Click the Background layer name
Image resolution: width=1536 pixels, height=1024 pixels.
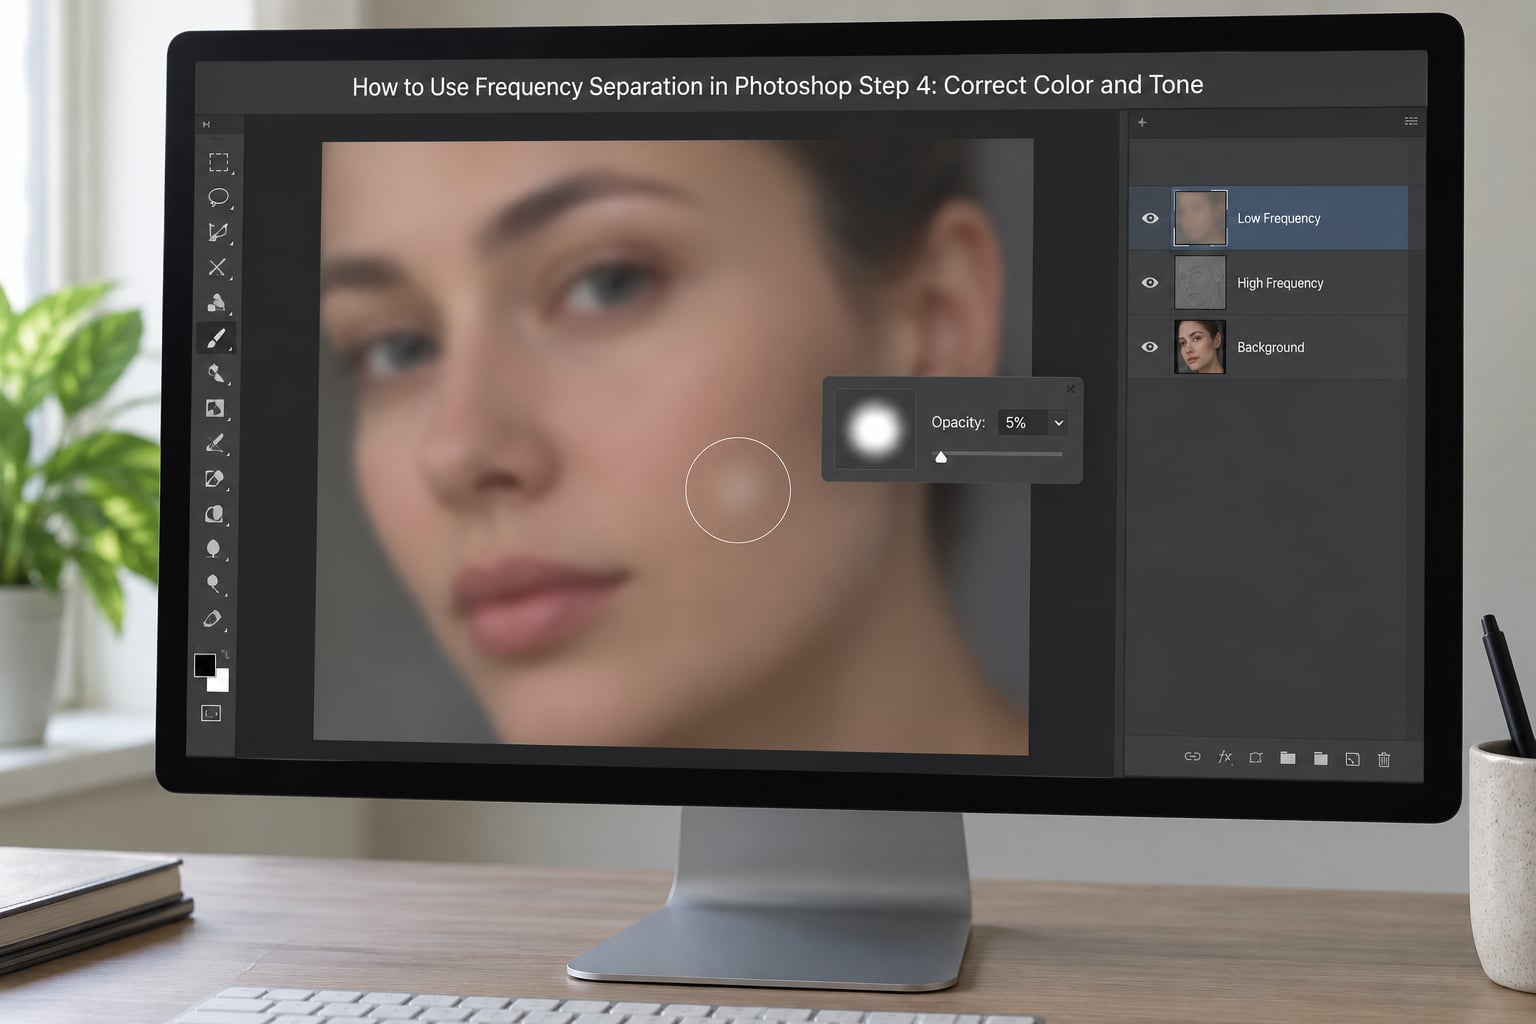tap(1270, 347)
